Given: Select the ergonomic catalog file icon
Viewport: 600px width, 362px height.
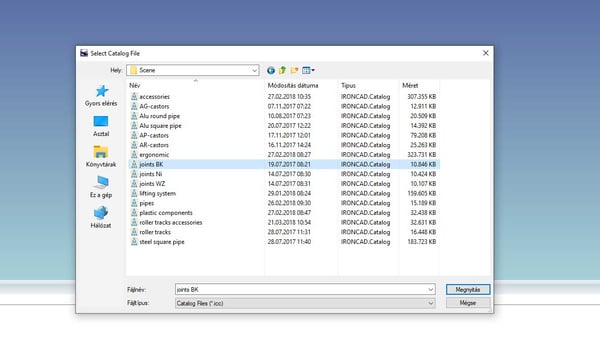Looking at the screenshot, I should click(134, 155).
